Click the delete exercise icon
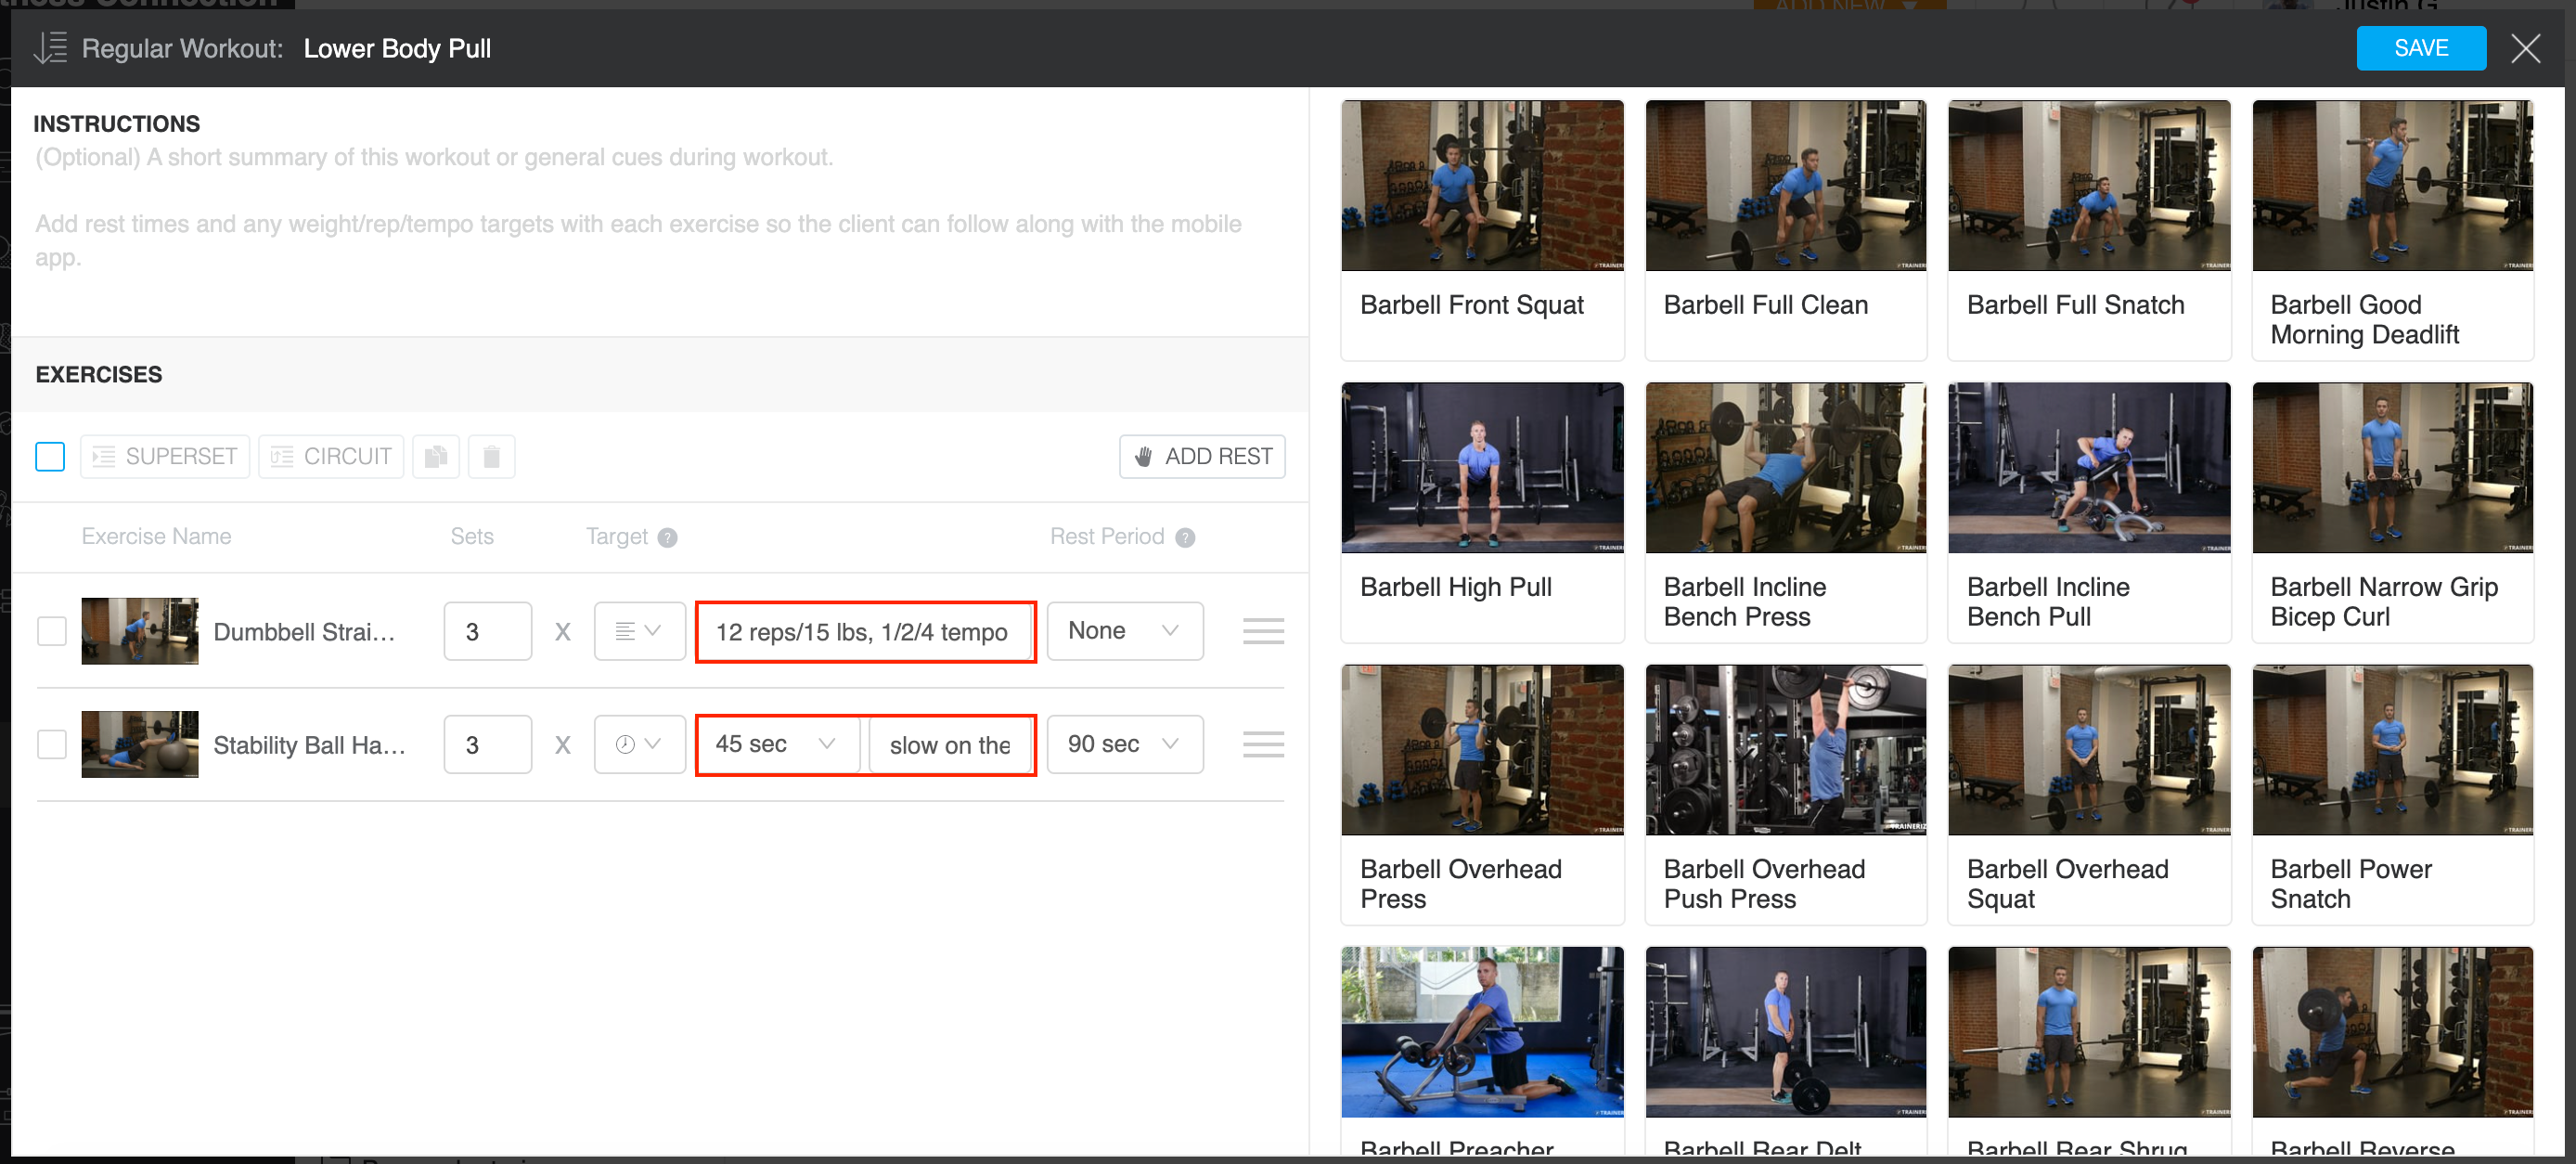This screenshot has width=2576, height=1164. click(x=493, y=457)
